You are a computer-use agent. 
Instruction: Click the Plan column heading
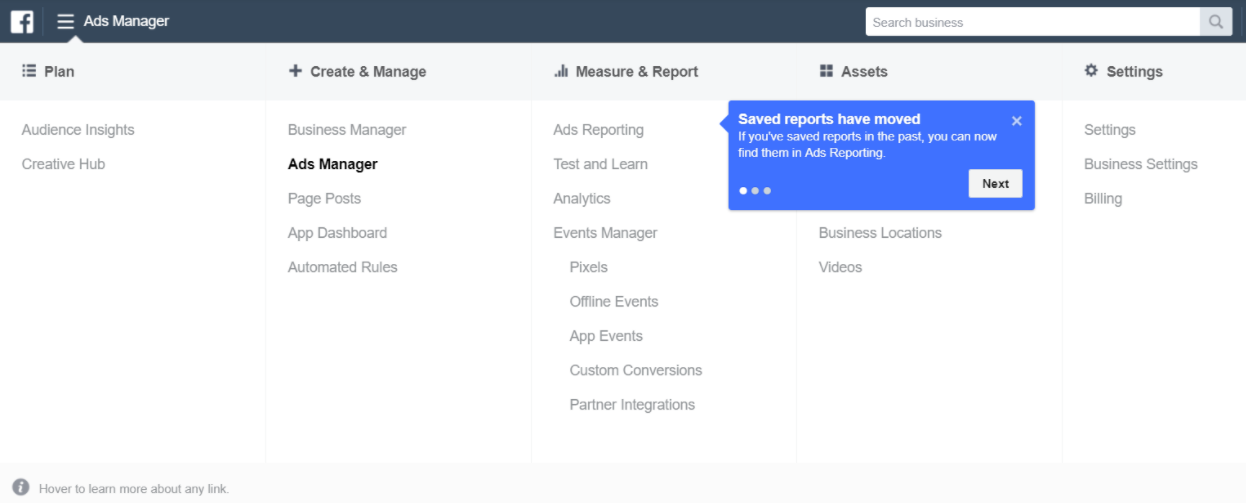59,72
